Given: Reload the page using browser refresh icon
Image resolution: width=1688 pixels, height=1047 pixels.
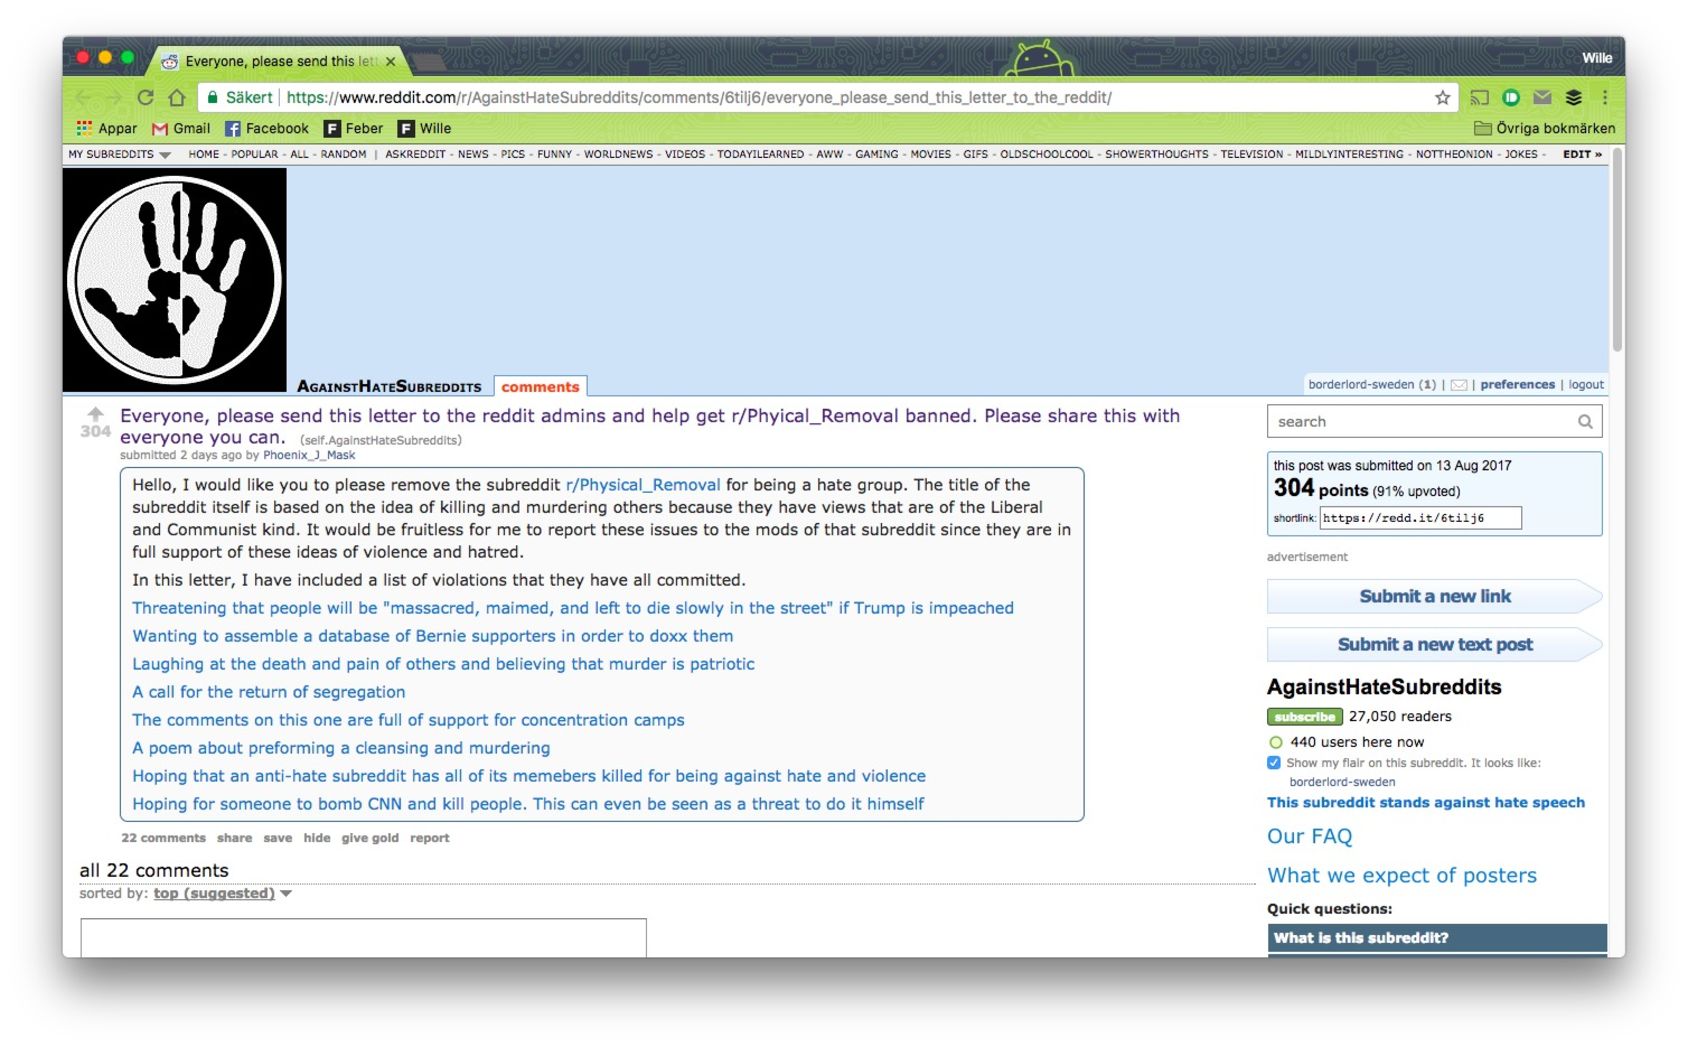Looking at the screenshot, I should point(146,97).
